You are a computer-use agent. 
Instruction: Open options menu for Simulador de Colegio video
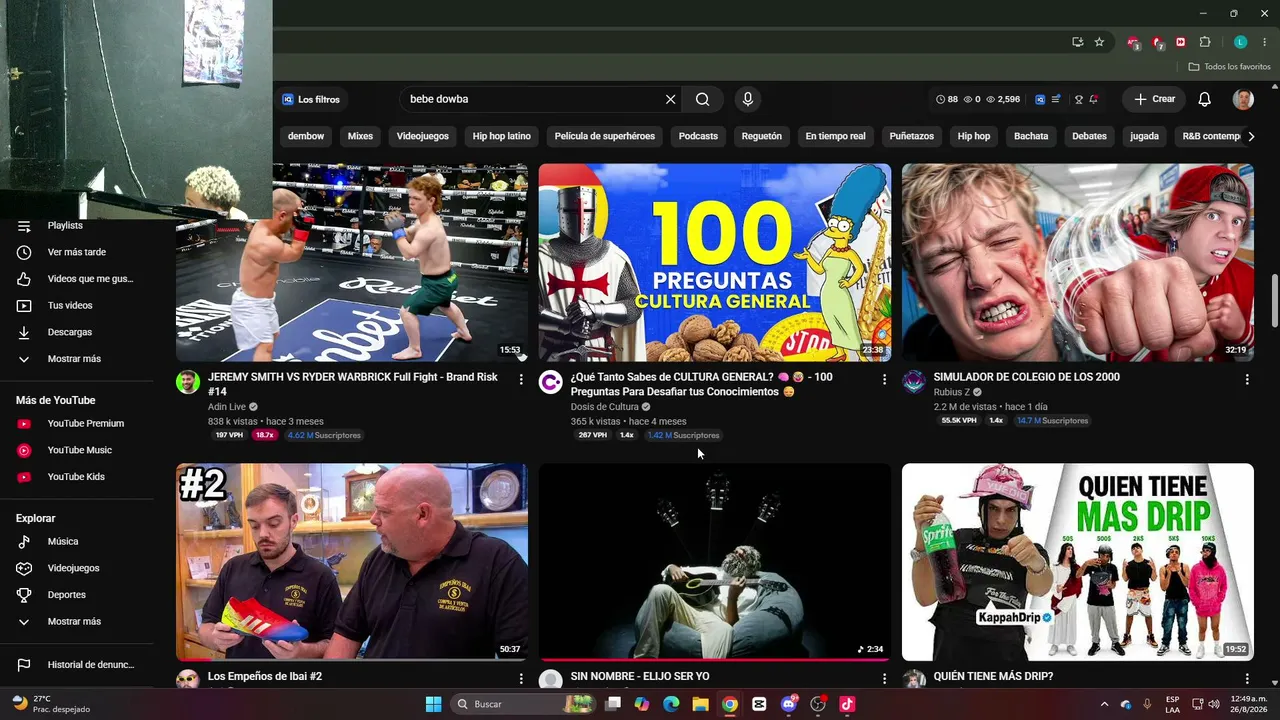(1247, 379)
